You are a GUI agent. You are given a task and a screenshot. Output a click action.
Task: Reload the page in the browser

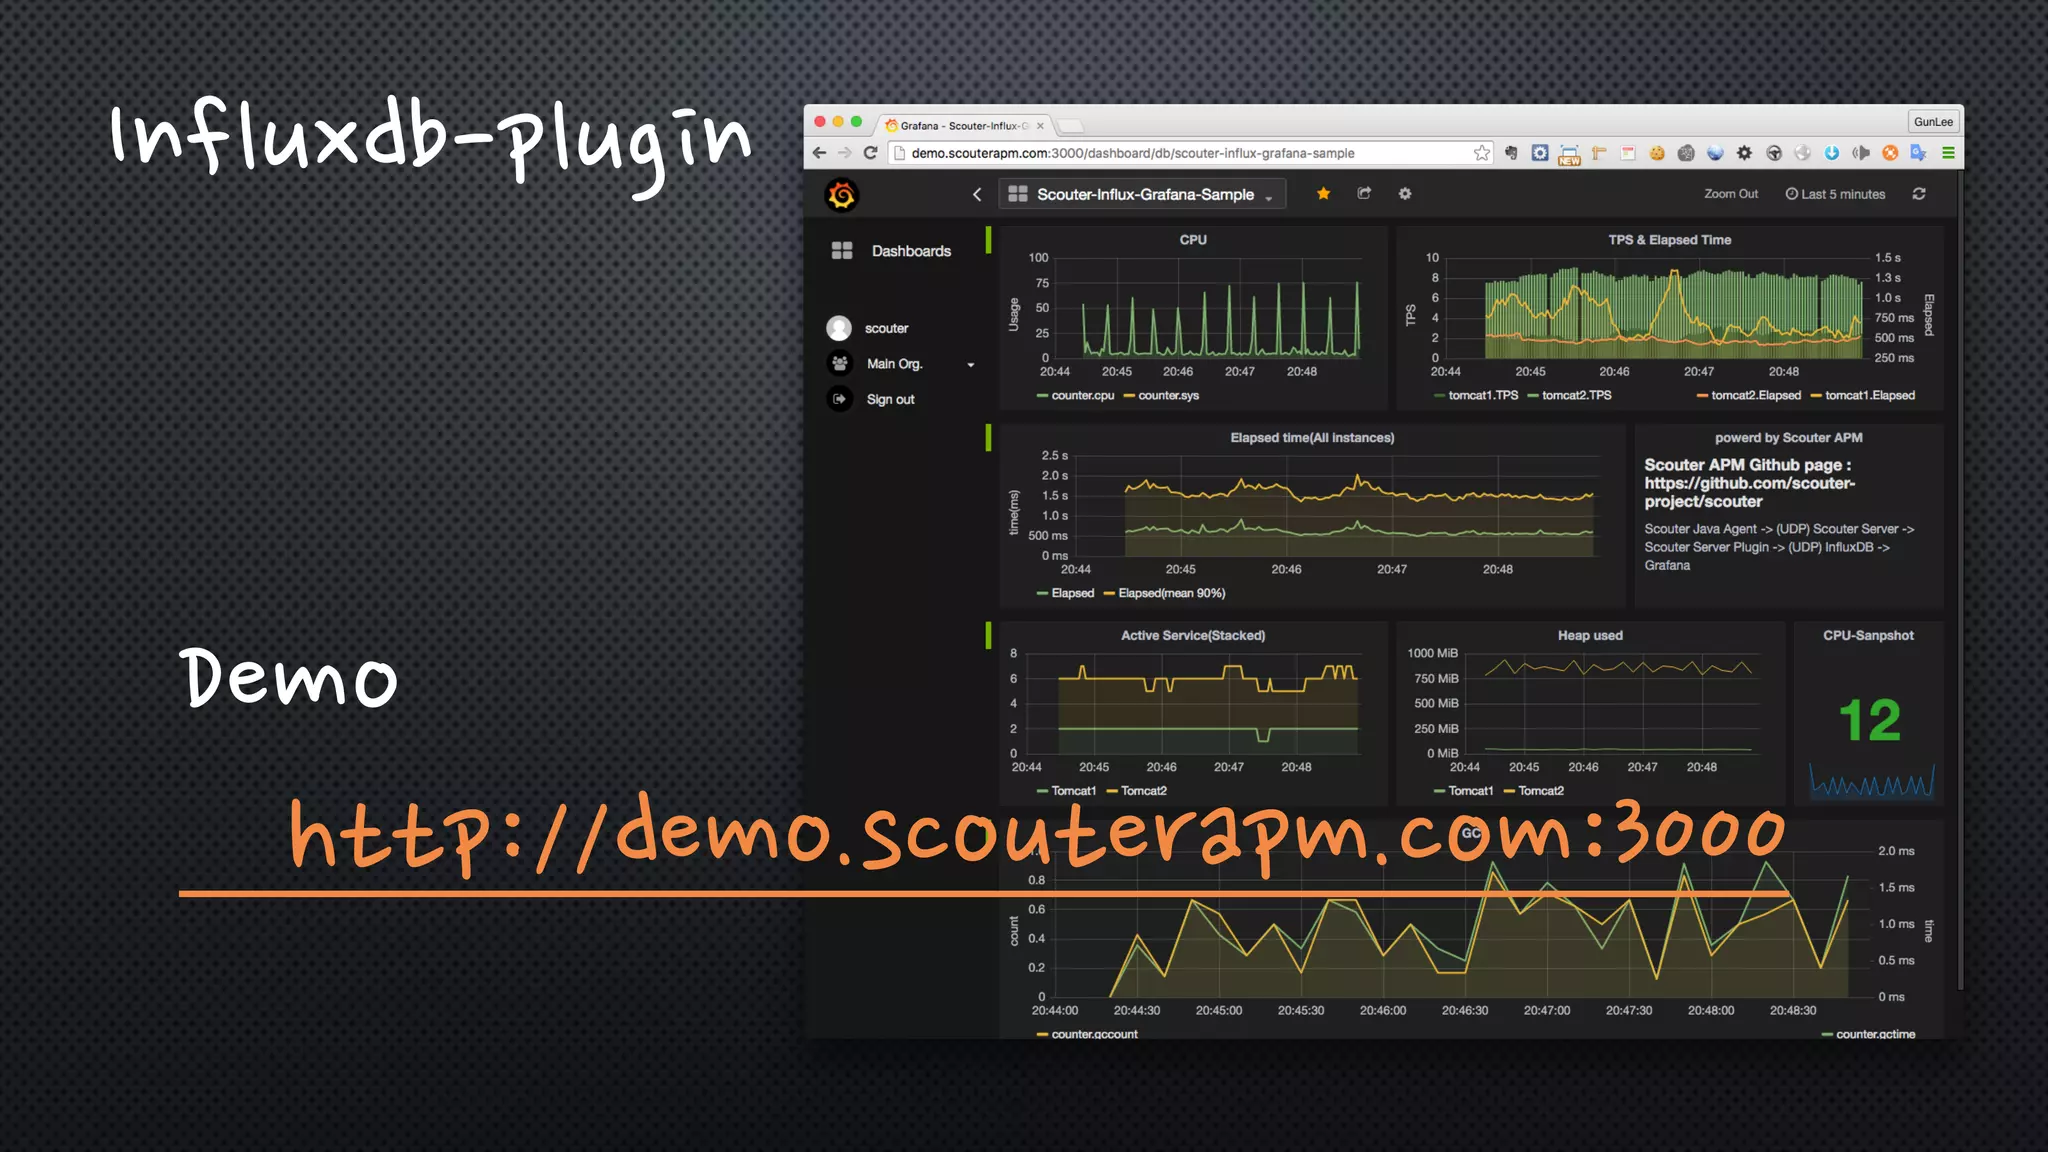(x=870, y=153)
